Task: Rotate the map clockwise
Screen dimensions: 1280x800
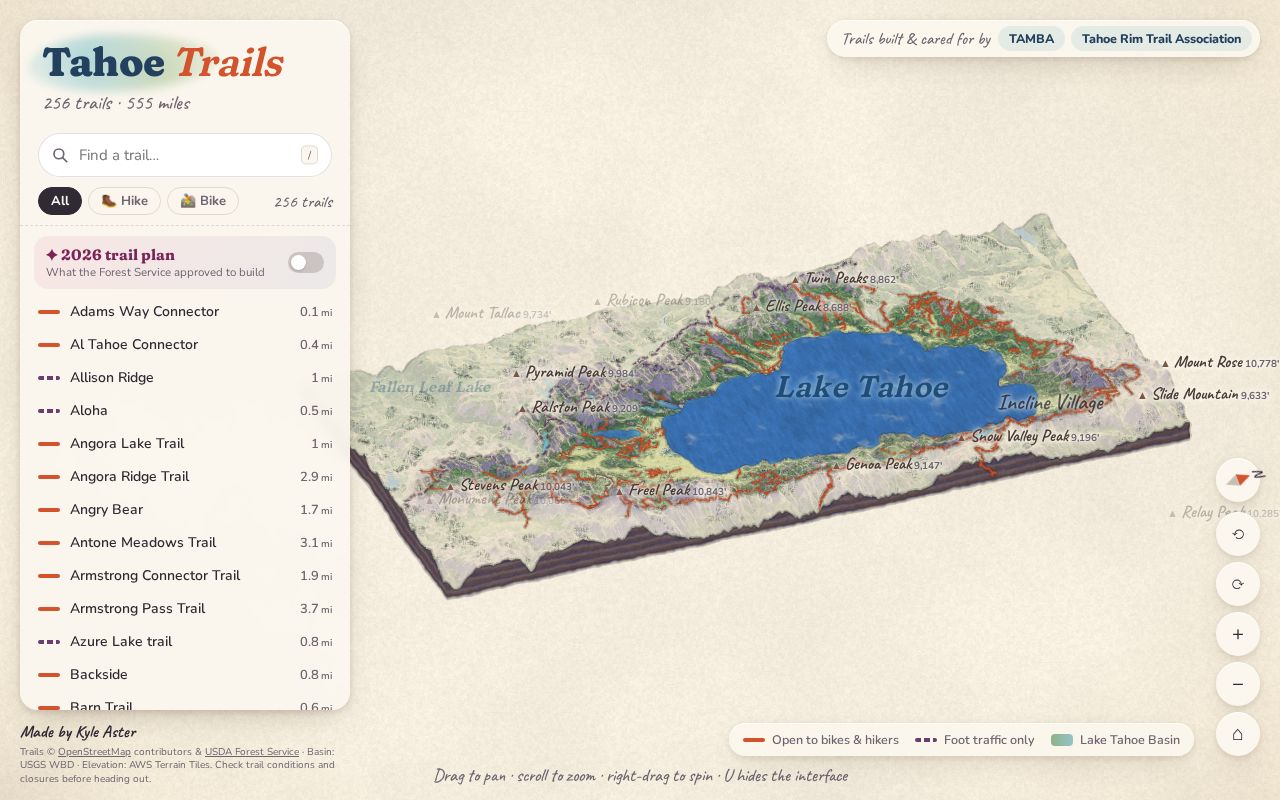Action: pos(1238,584)
